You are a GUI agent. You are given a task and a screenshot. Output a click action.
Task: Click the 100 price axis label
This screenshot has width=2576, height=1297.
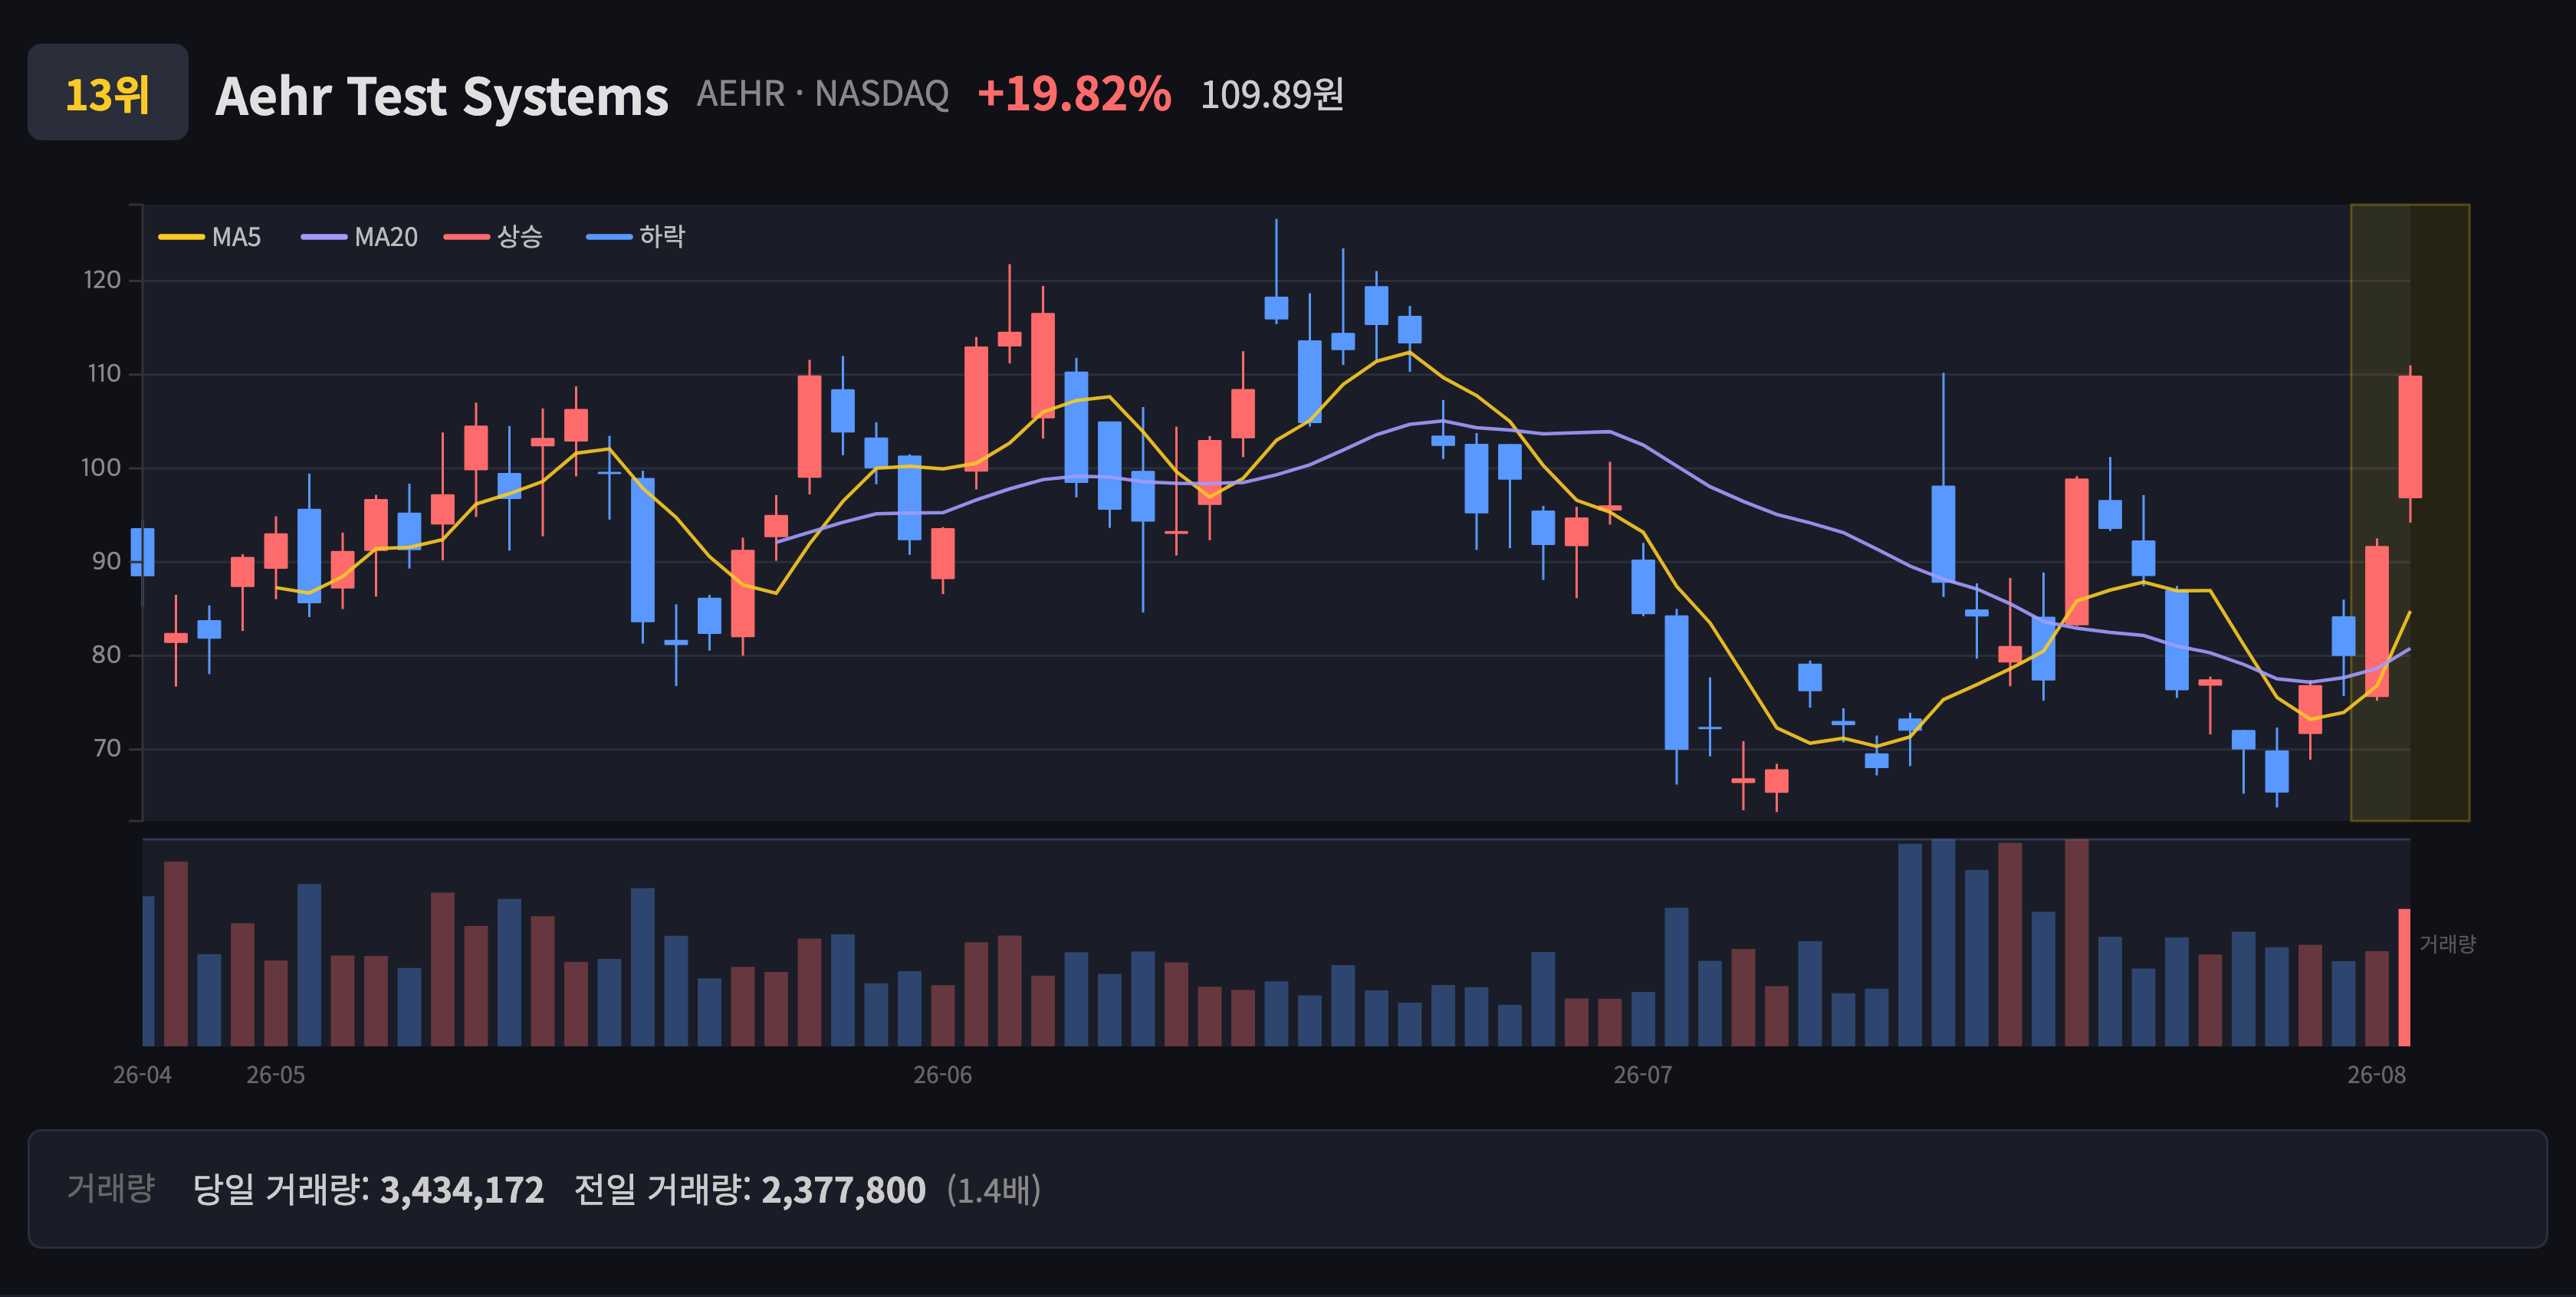coord(101,468)
